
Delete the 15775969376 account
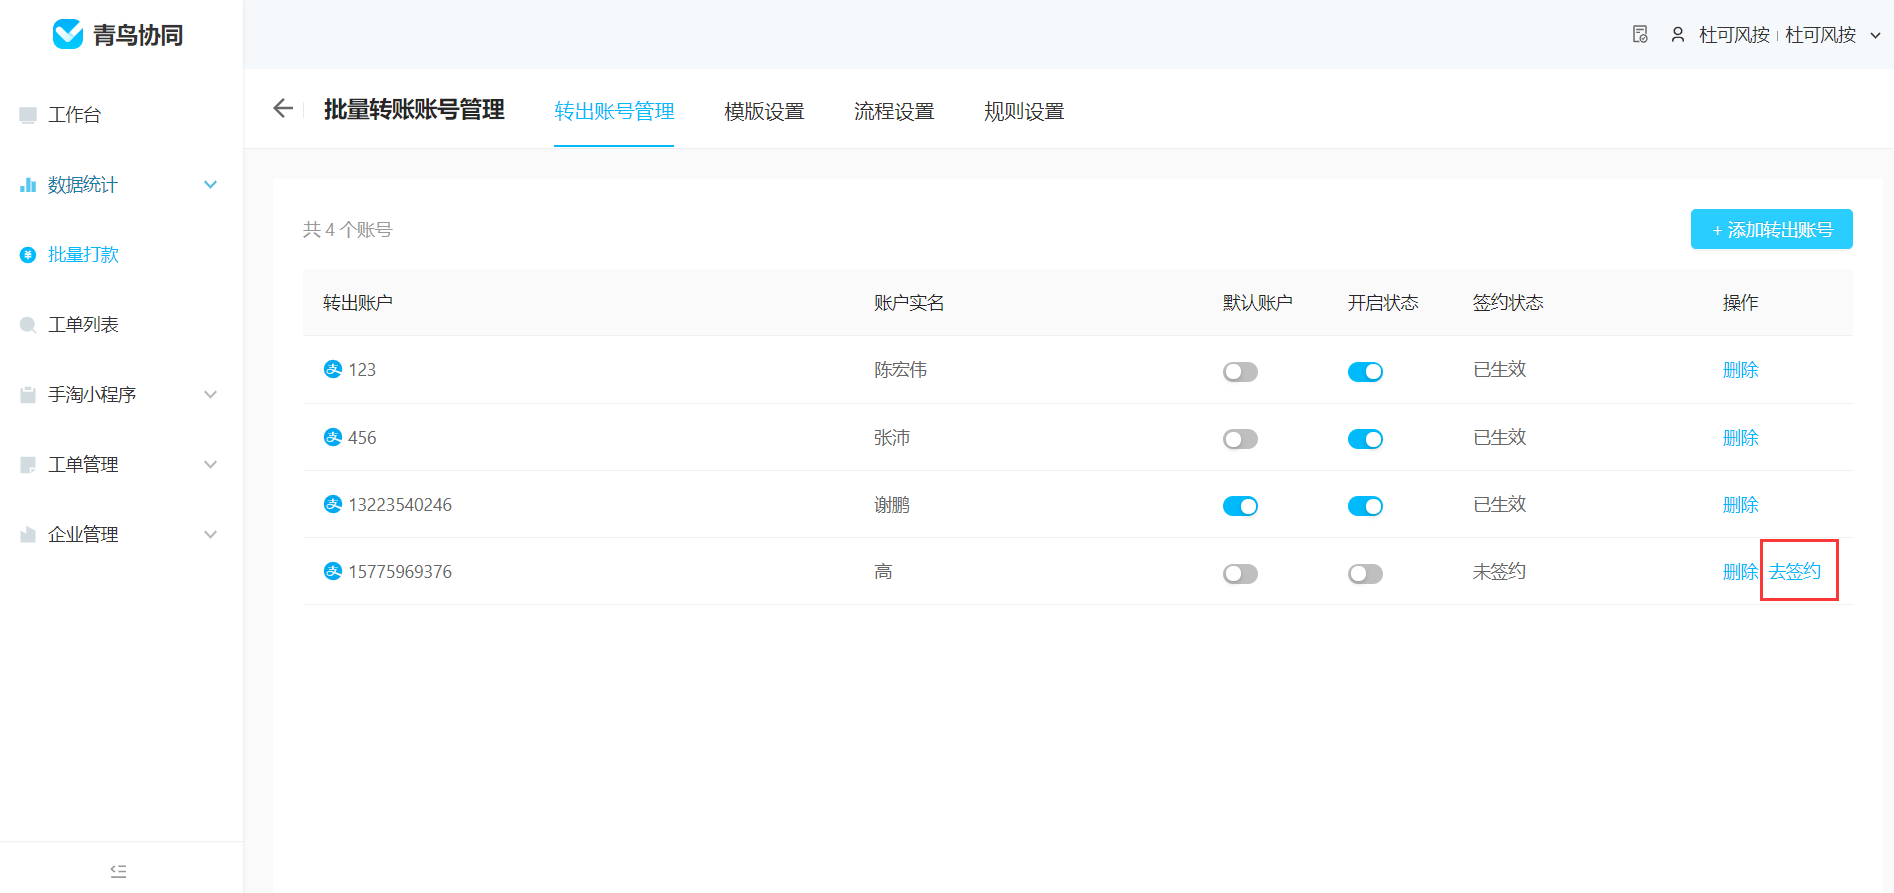tap(1740, 572)
